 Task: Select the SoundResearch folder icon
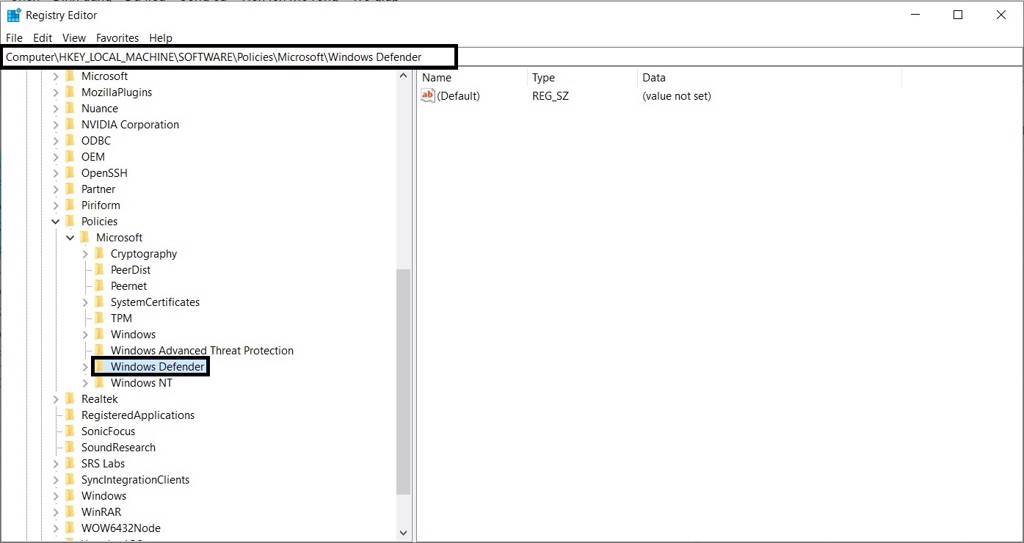click(71, 448)
